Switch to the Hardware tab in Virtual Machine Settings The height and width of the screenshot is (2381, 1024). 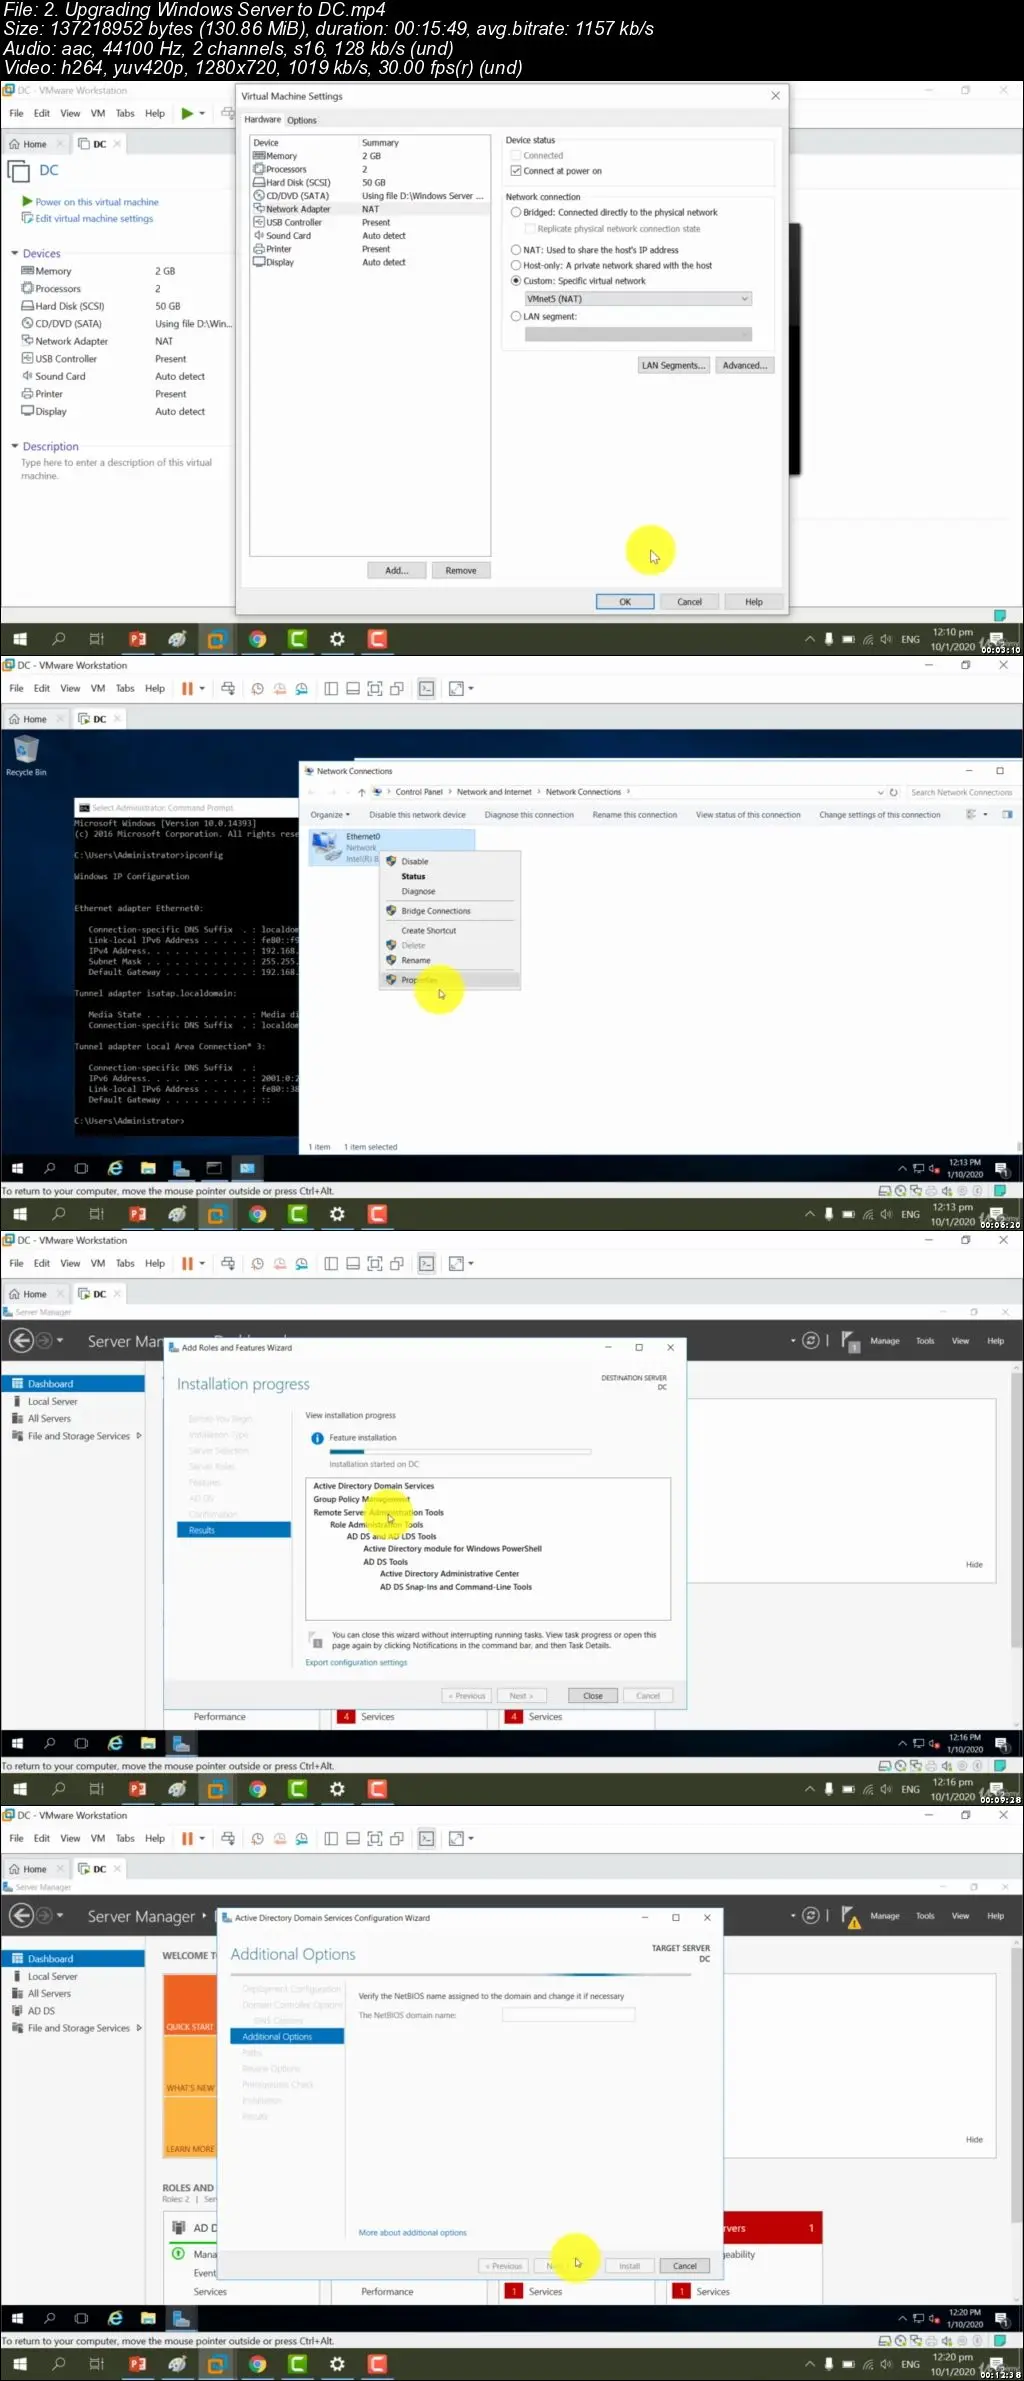[x=263, y=120]
